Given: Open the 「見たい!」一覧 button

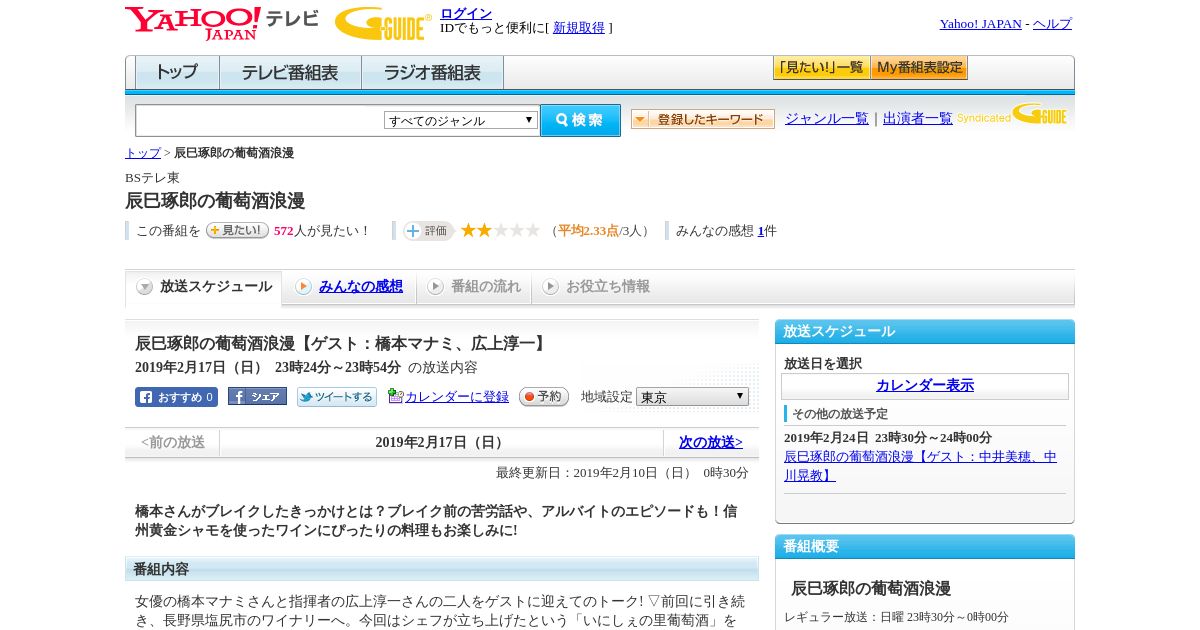Looking at the screenshot, I should coord(821,68).
